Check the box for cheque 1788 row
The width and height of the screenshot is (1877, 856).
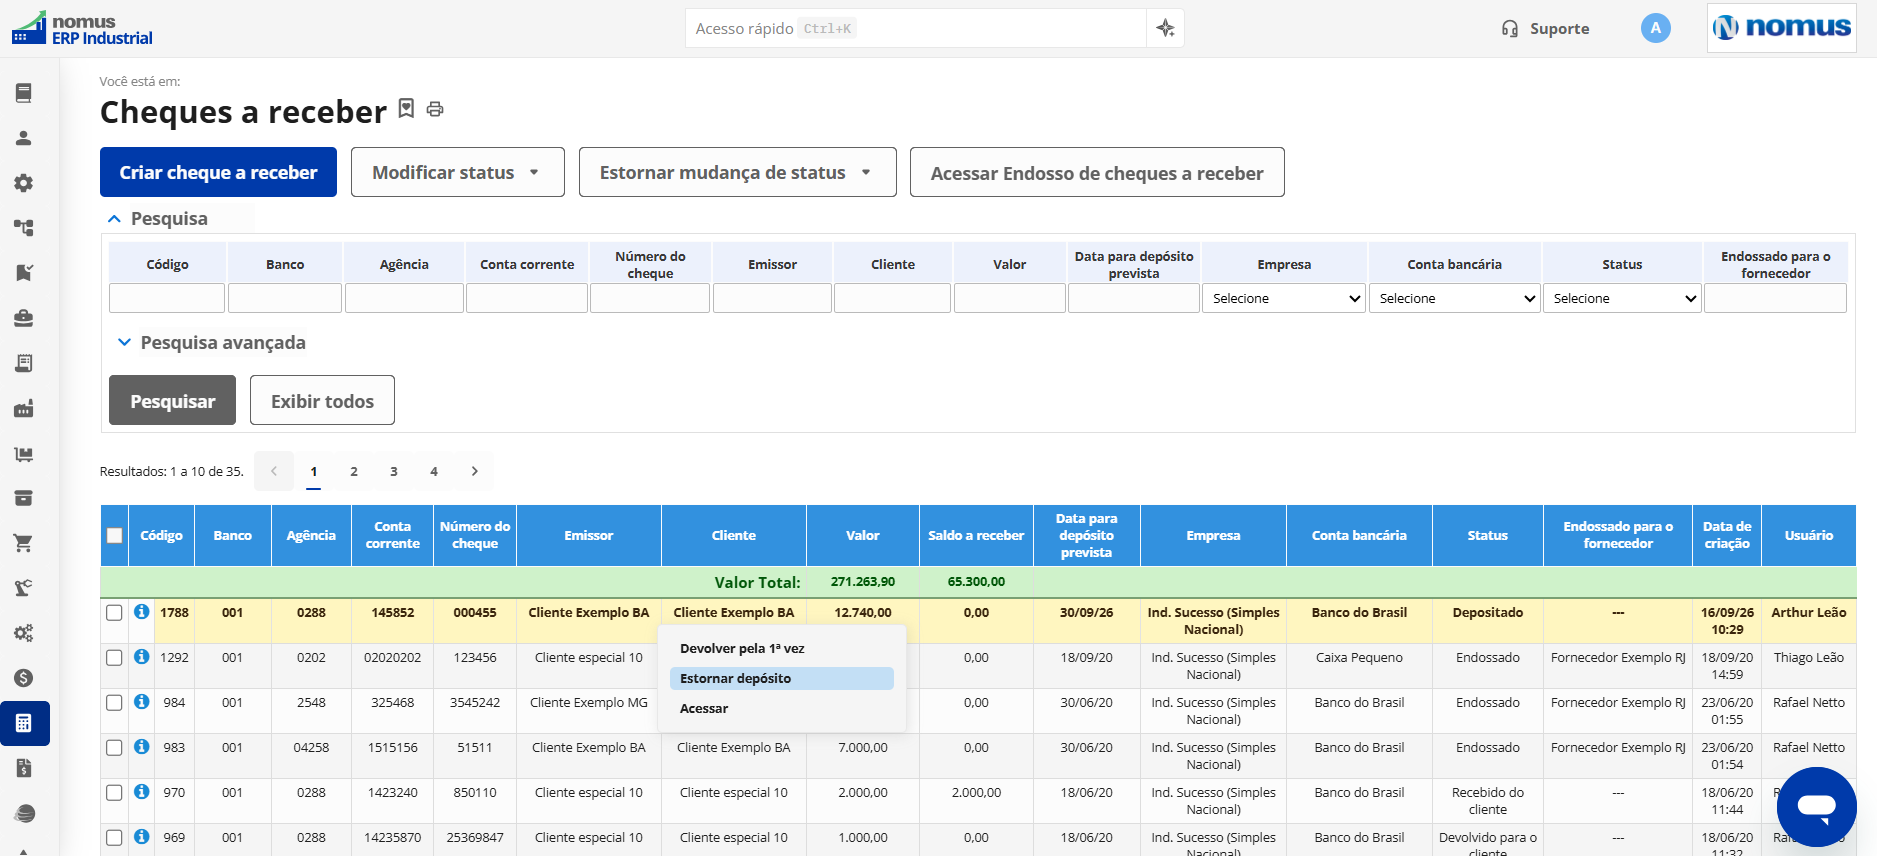coord(114,612)
